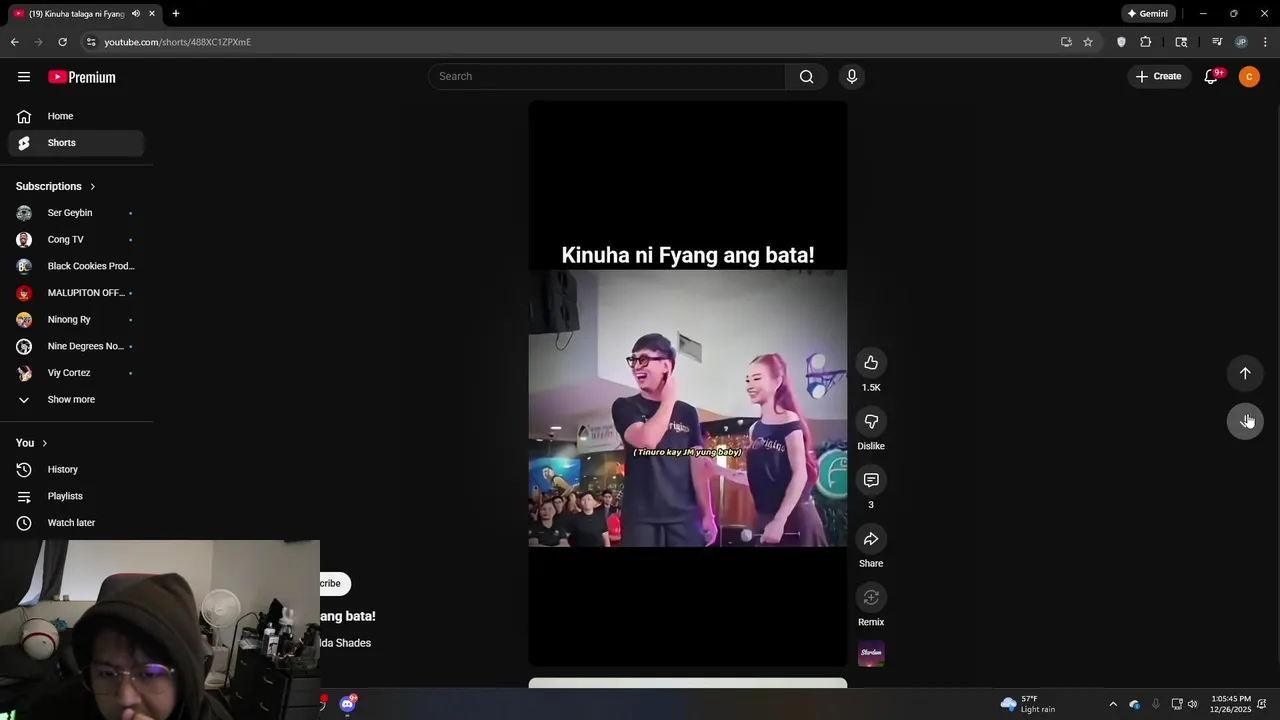Start voice search with the microphone
The image size is (1280, 720).
pyautogui.click(x=852, y=77)
